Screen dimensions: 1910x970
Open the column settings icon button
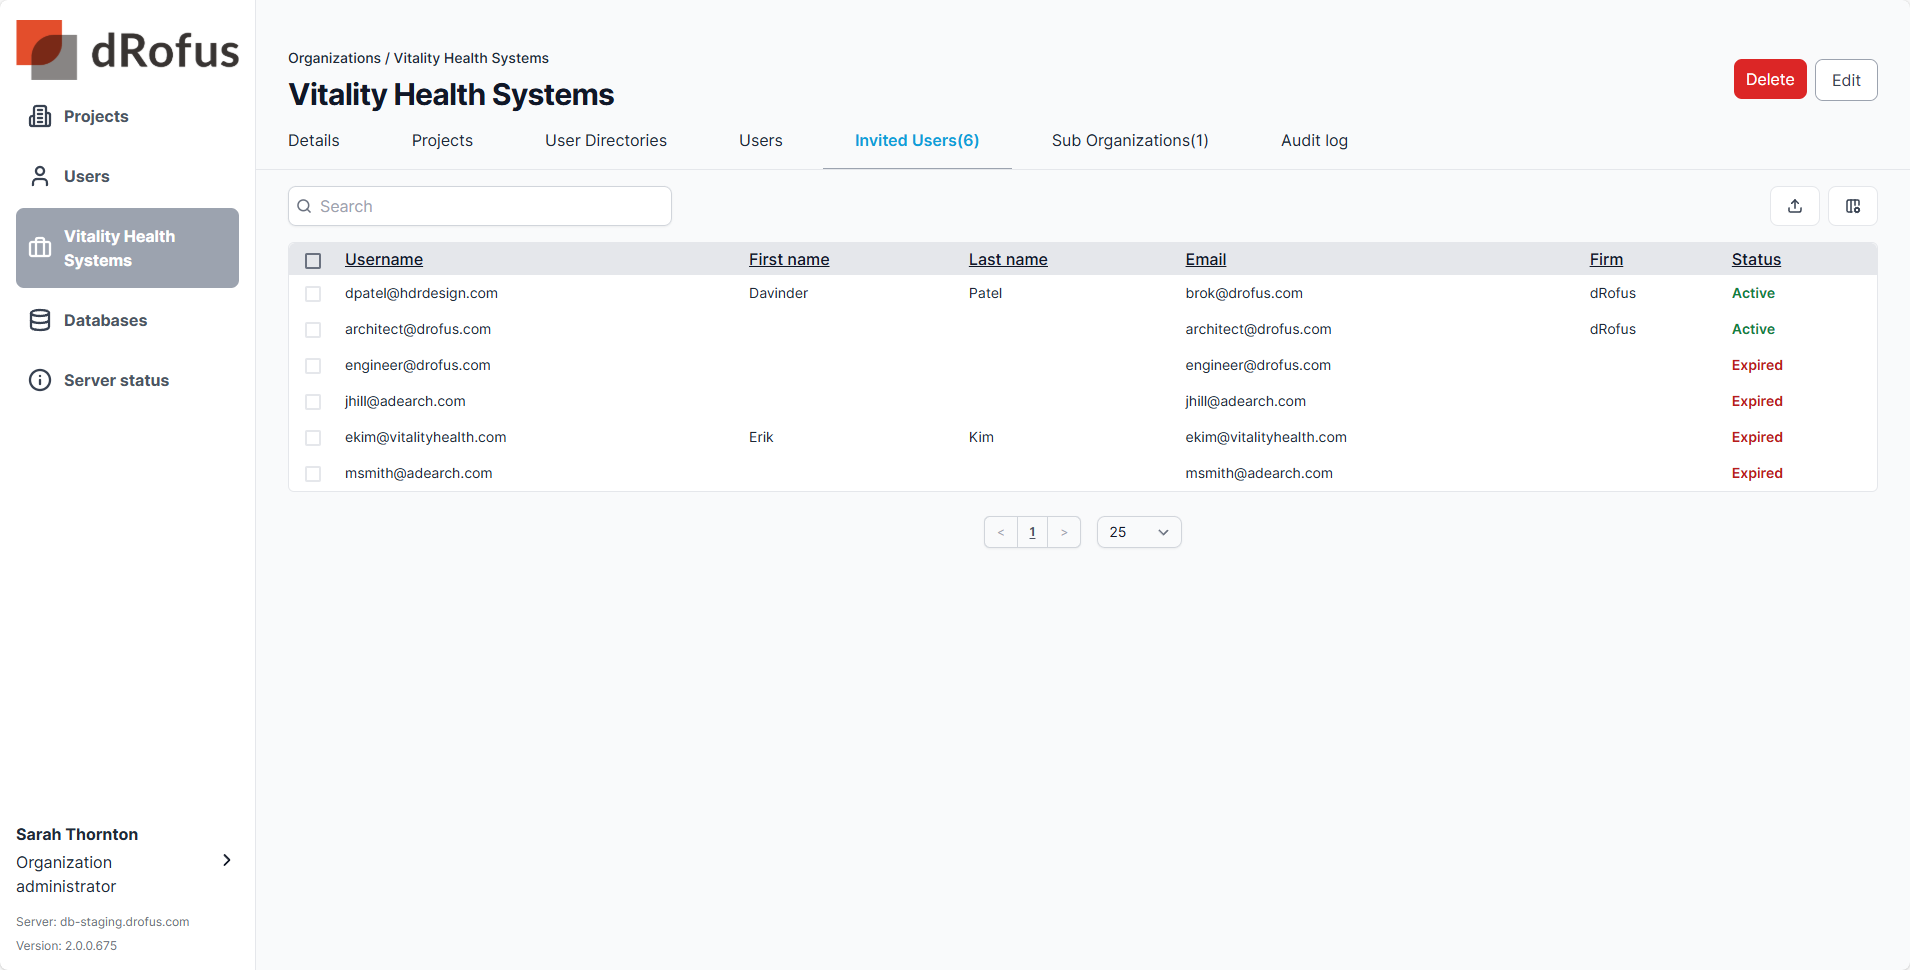click(1853, 206)
